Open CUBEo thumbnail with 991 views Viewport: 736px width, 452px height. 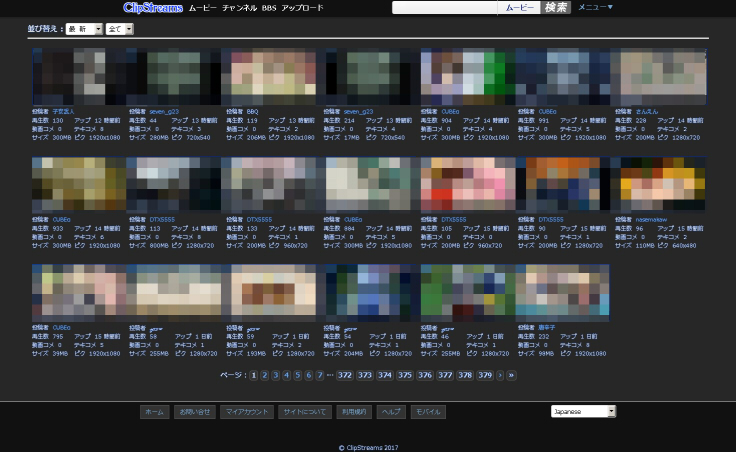tap(563, 77)
